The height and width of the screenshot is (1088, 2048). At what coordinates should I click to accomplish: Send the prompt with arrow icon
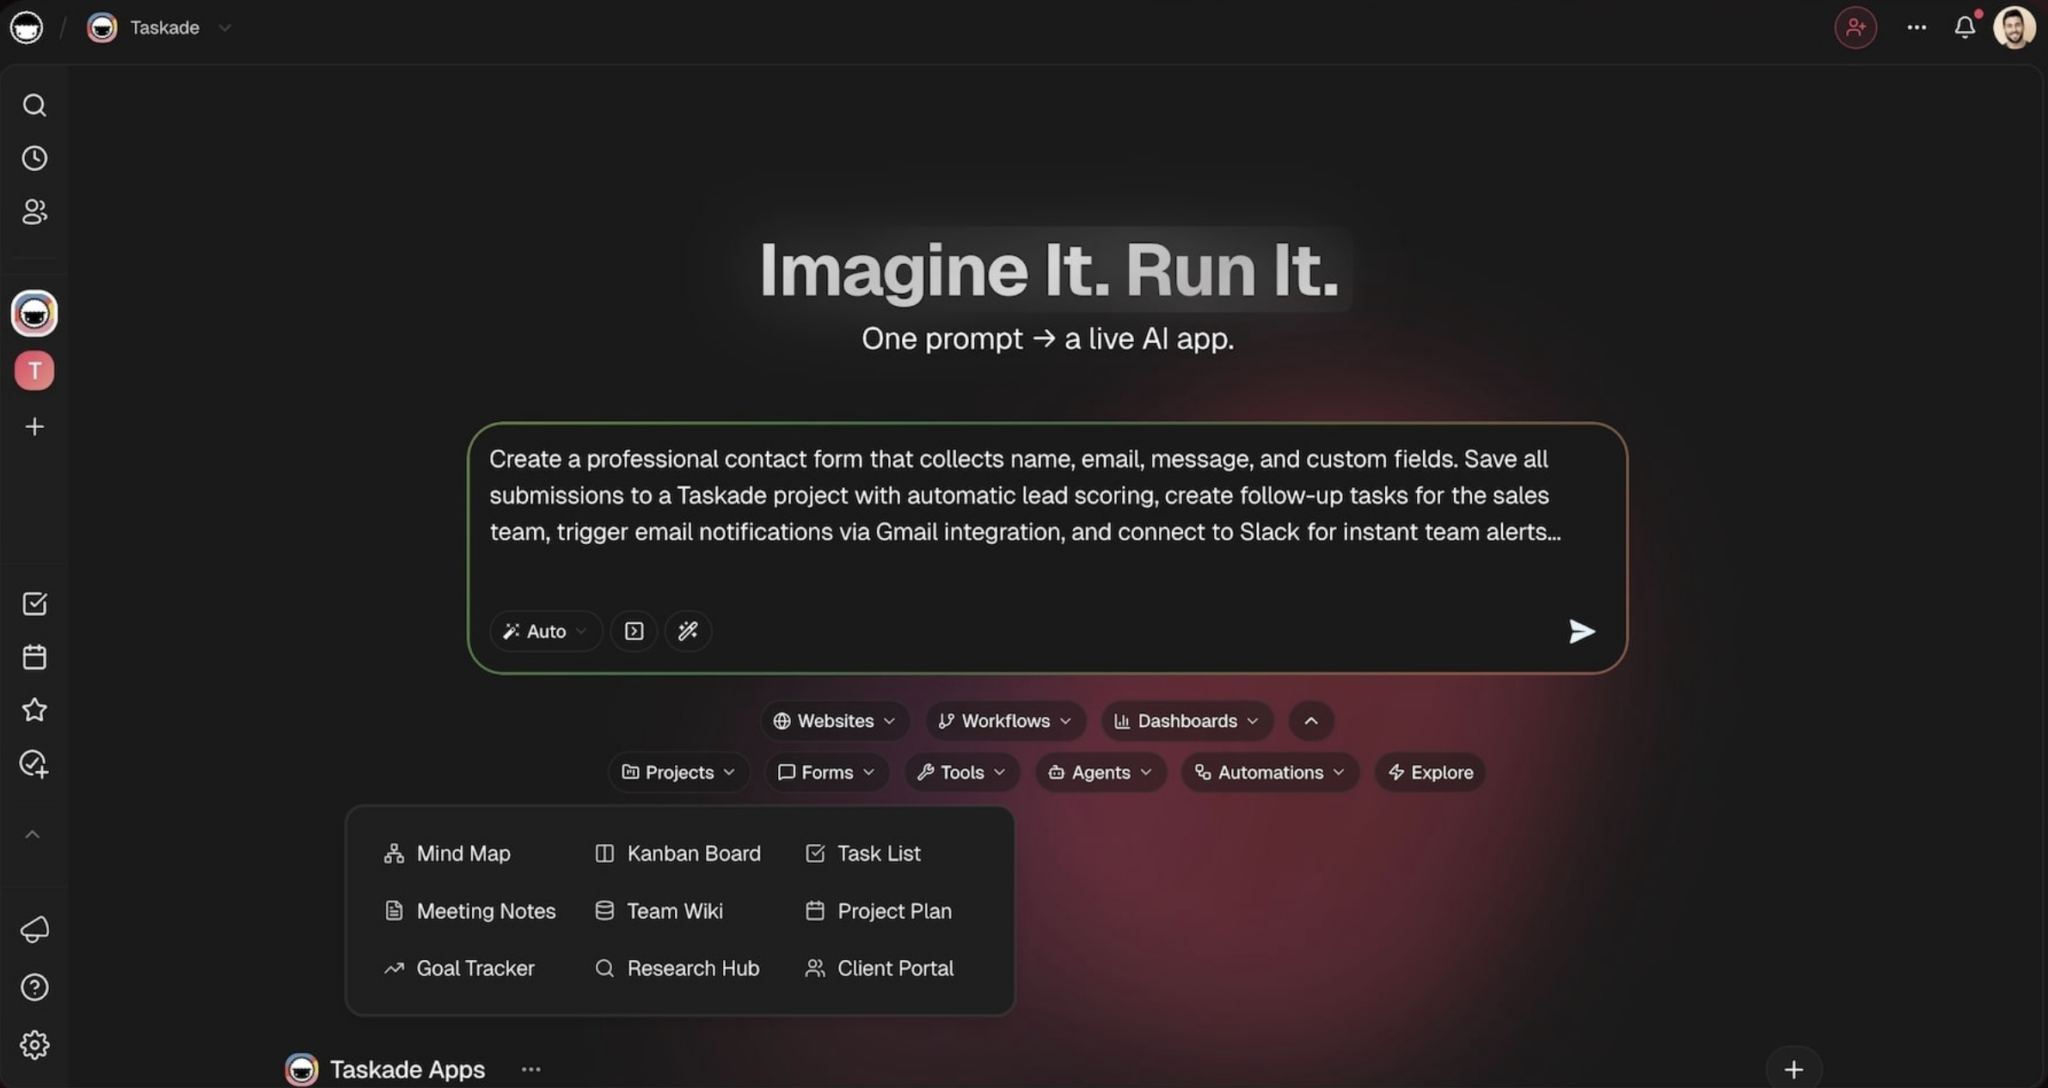(x=1581, y=631)
